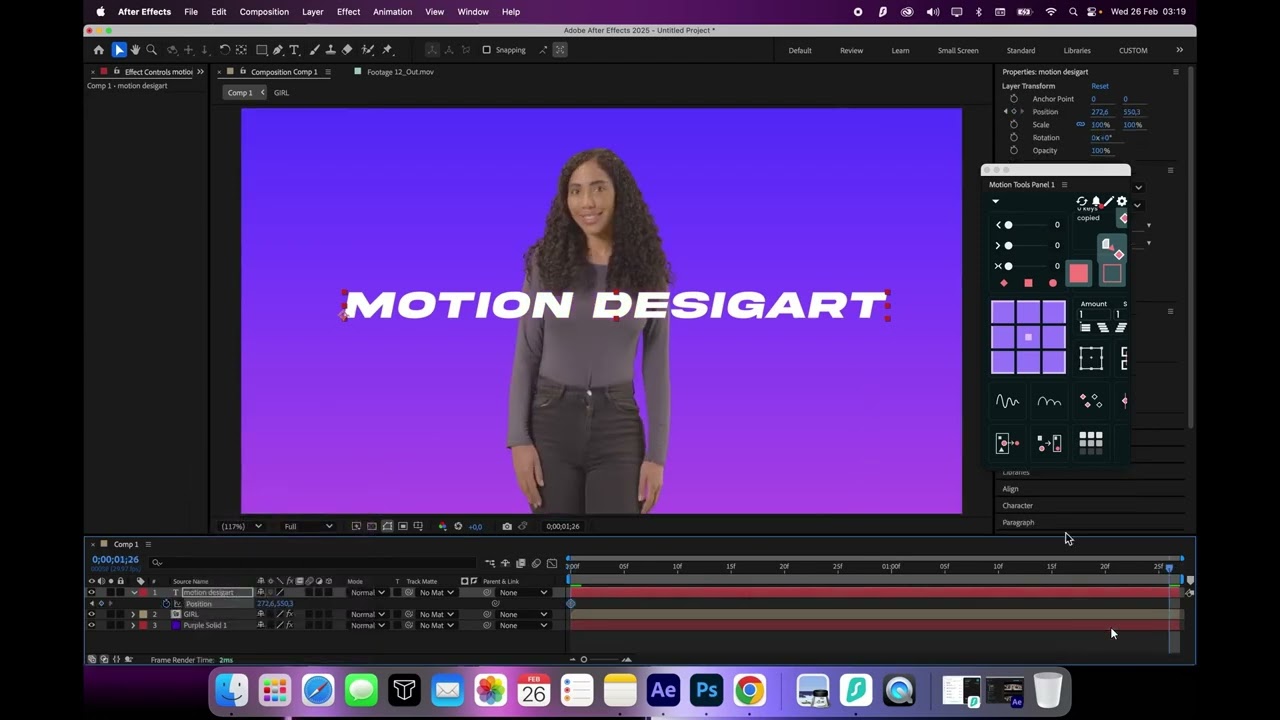
Task: Select the Home icon in the toolbar
Action: pyautogui.click(x=98, y=50)
